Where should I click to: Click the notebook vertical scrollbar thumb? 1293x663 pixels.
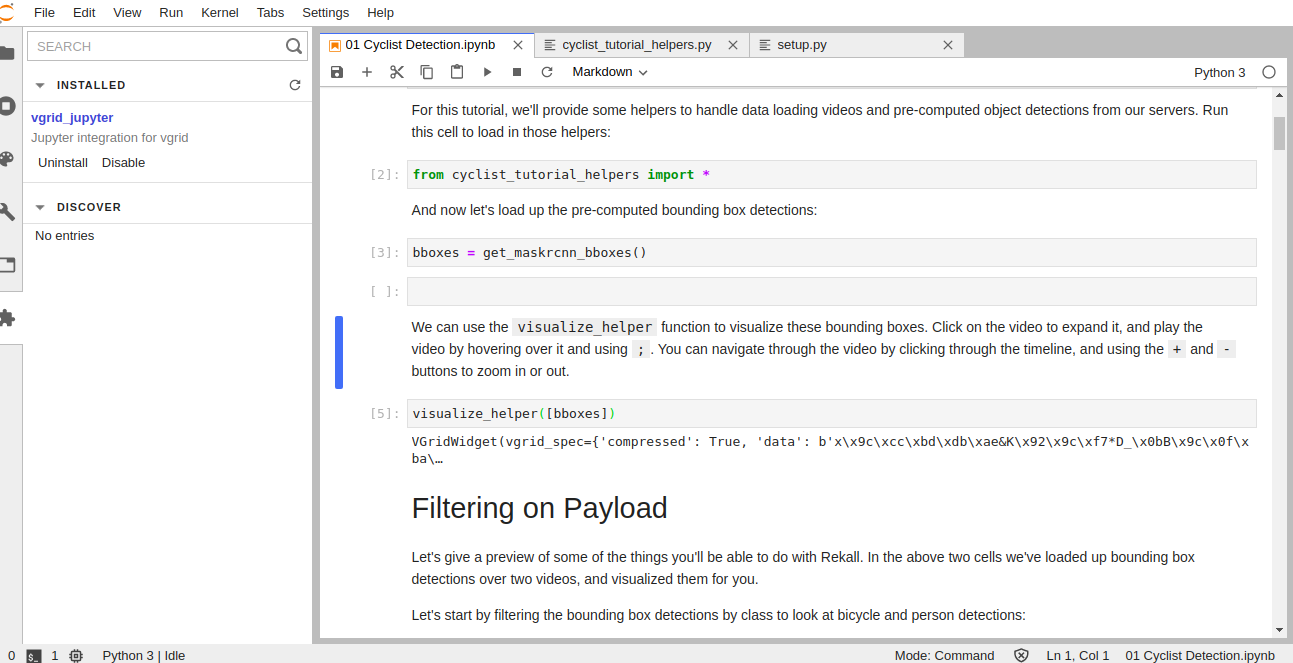point(1279,134)
